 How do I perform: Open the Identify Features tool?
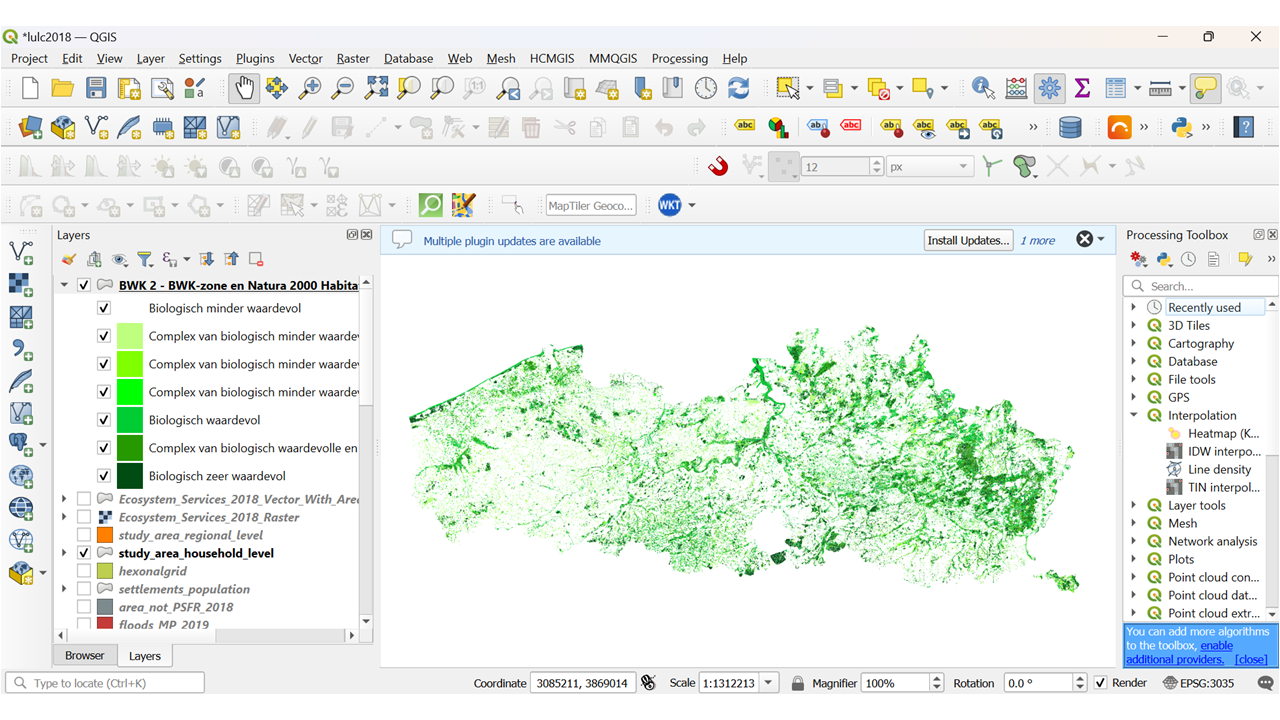tap(983, 88)
